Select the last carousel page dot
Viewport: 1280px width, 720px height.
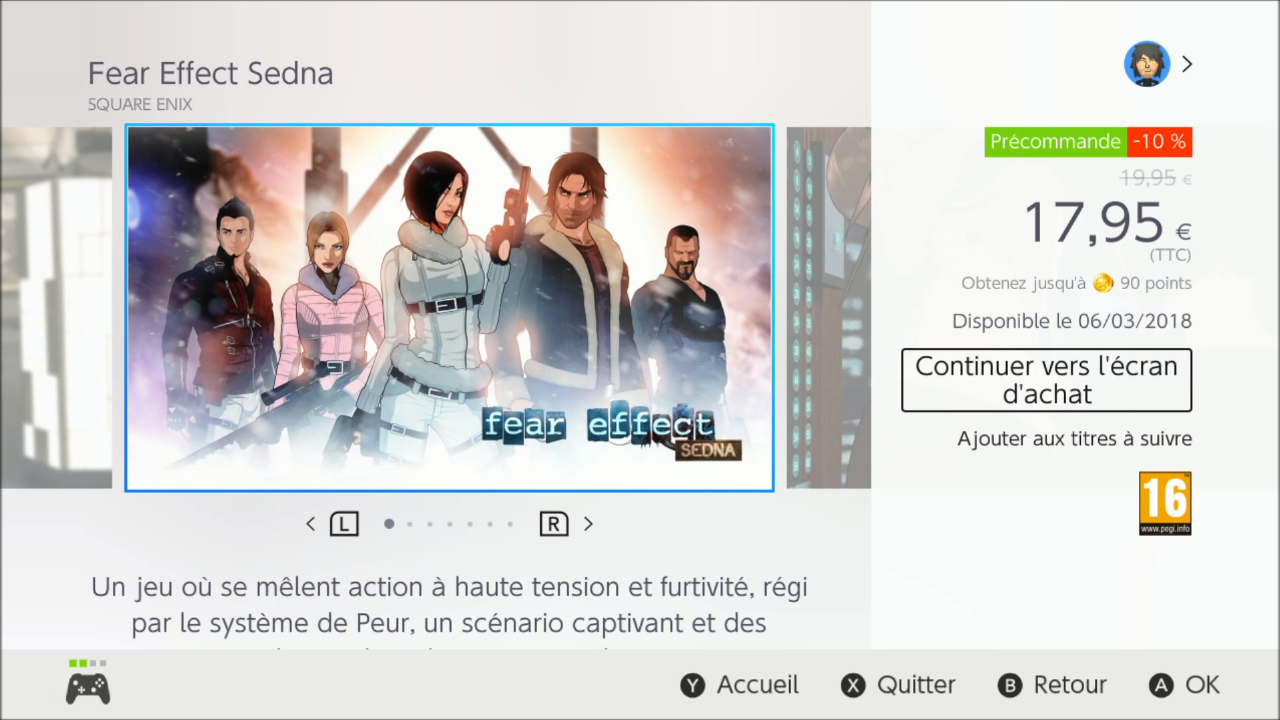point(510,523)
